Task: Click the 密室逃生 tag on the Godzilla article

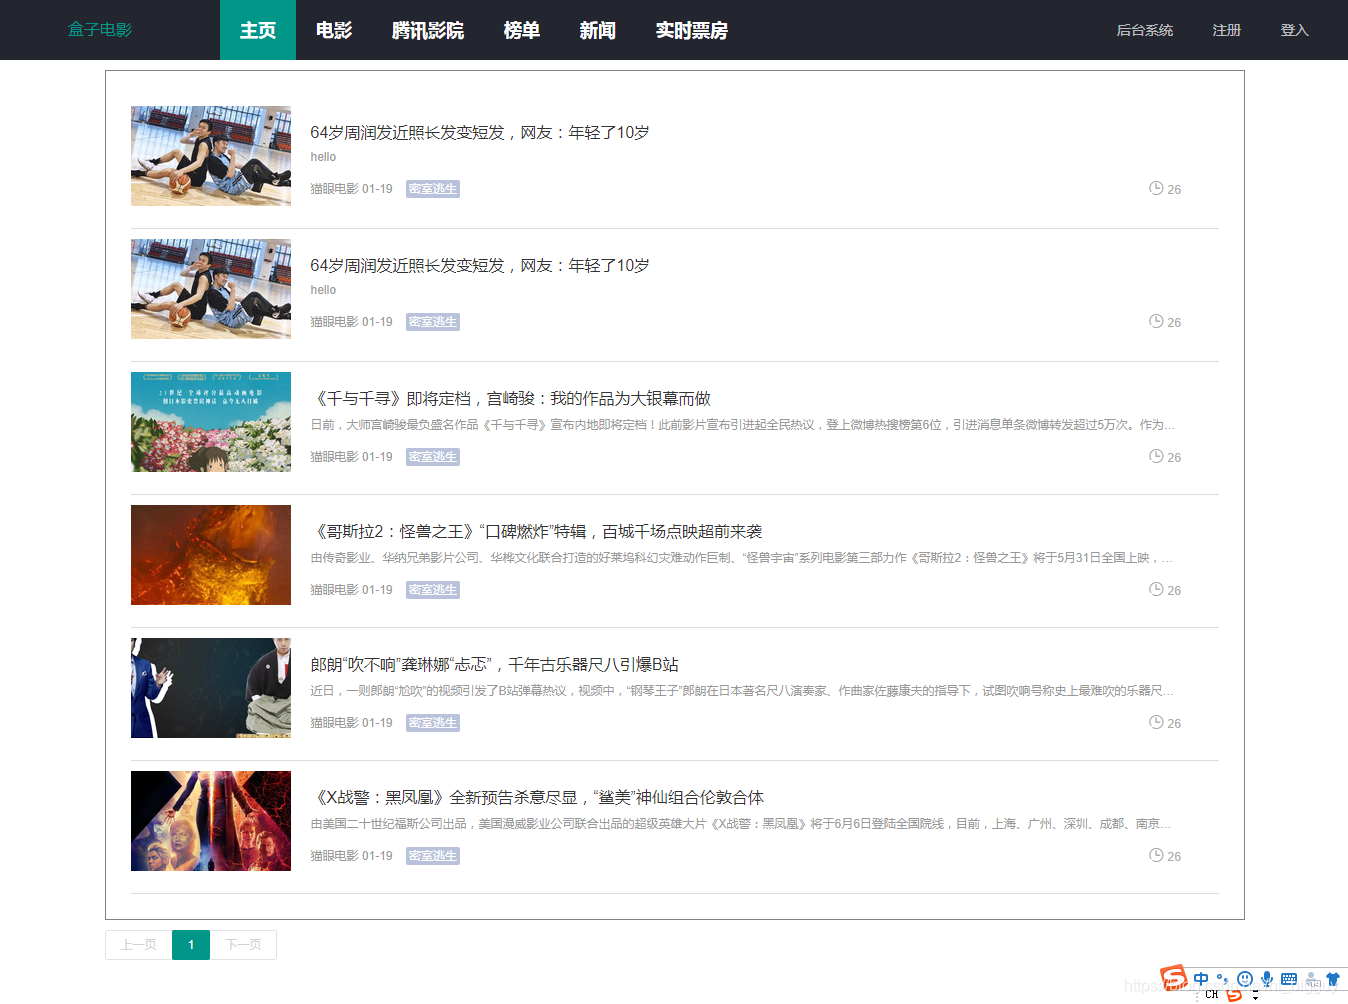Action: pos(432,589)
